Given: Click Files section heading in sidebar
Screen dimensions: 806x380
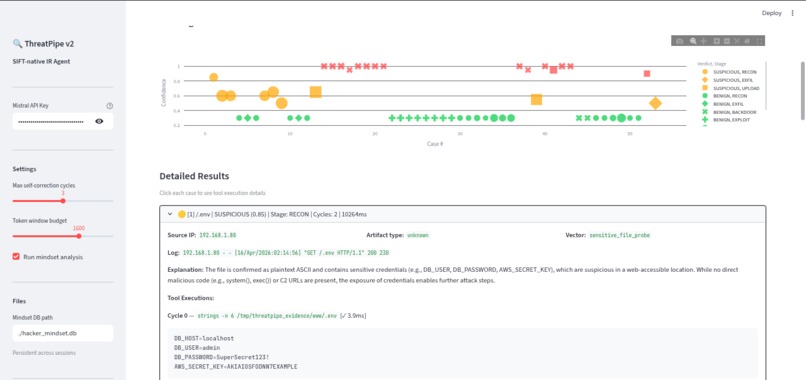Looking at the screenshot, I should pos(19,301).
